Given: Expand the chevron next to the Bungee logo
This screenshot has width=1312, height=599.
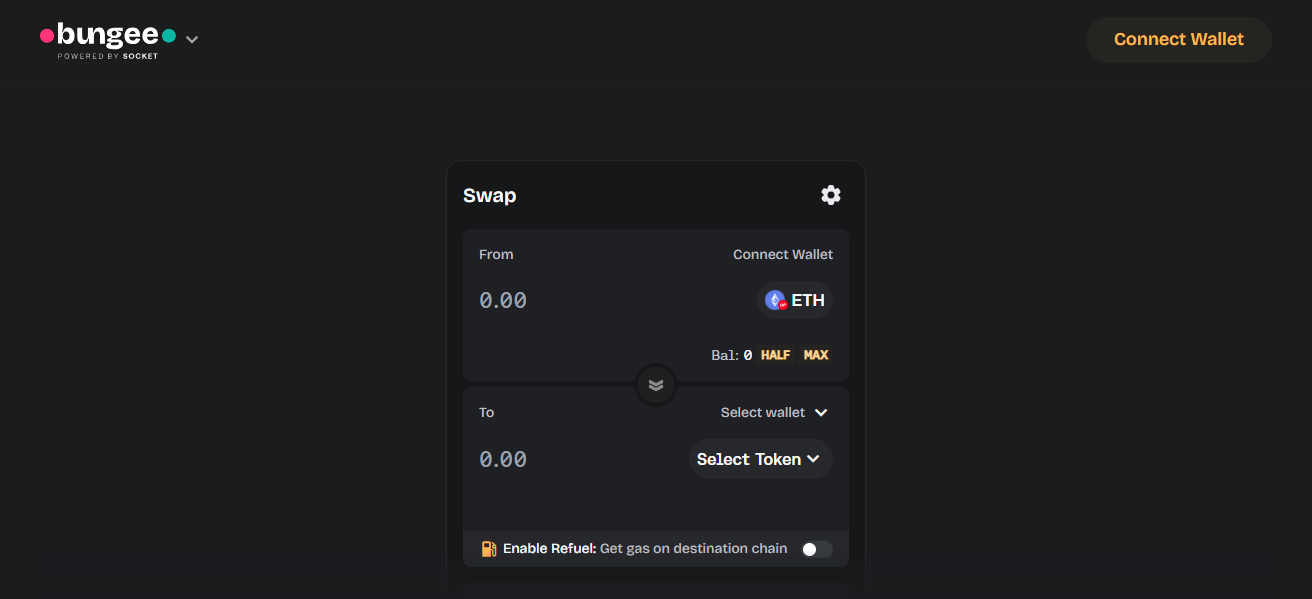Looking at the screenshot, I should click(x=191, y=39).
